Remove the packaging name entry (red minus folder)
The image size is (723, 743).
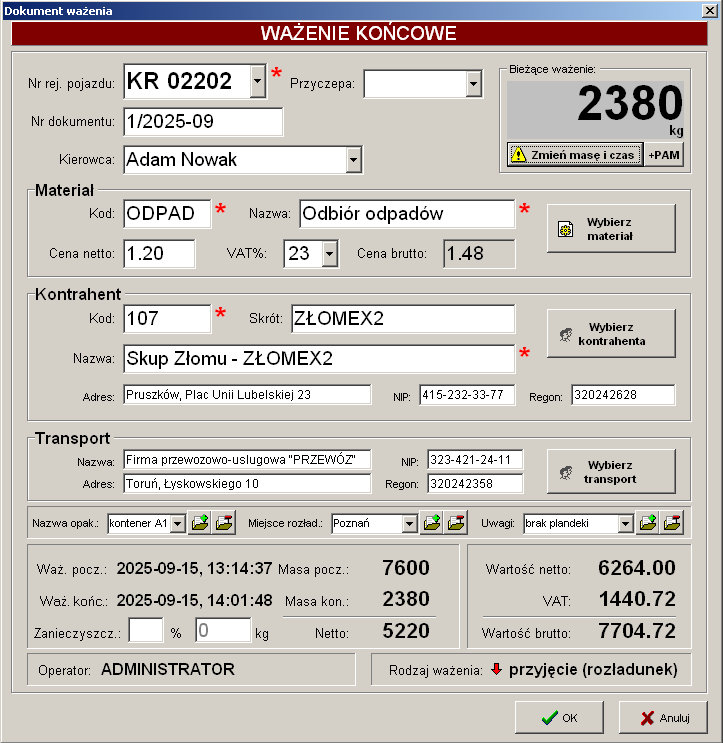(x=224, y=523)
